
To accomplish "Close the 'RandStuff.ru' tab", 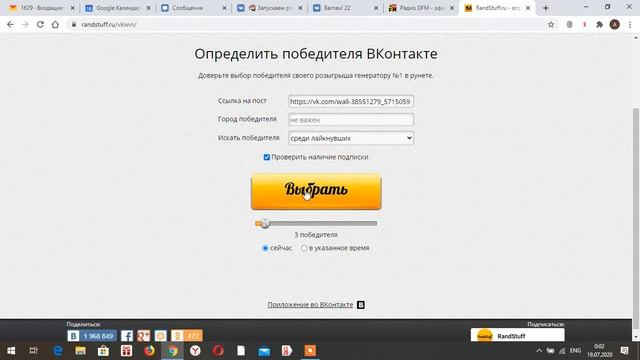I will pos(528,8).
